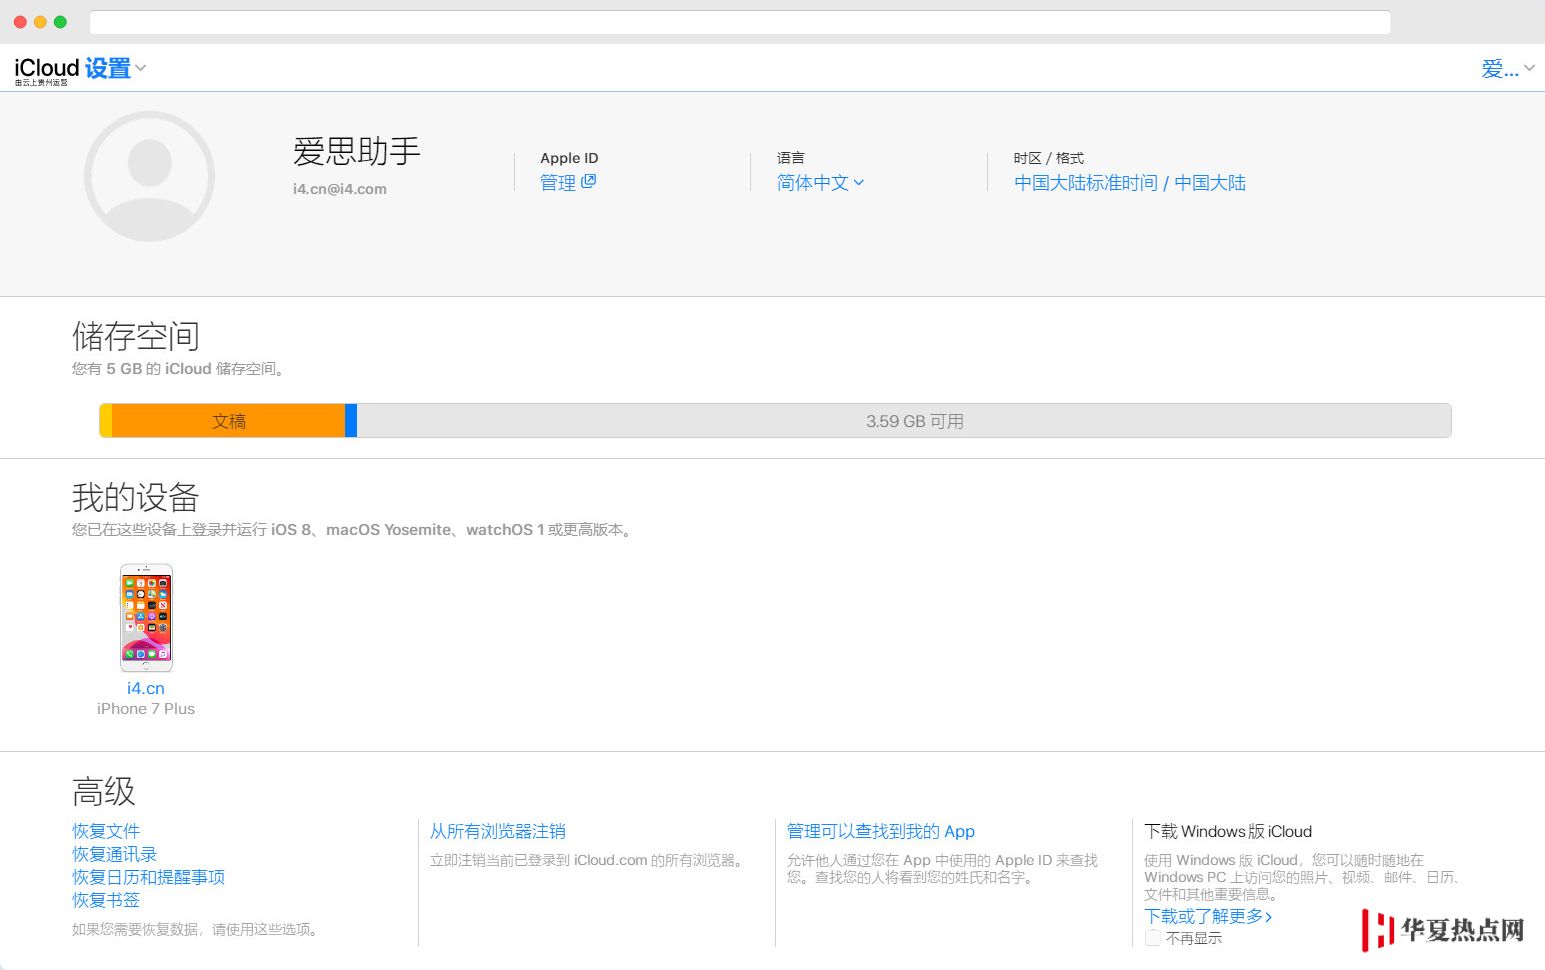Open the i4.cn device link
The height and width of the screenshot is (970, 1545).
pos(146,688)
